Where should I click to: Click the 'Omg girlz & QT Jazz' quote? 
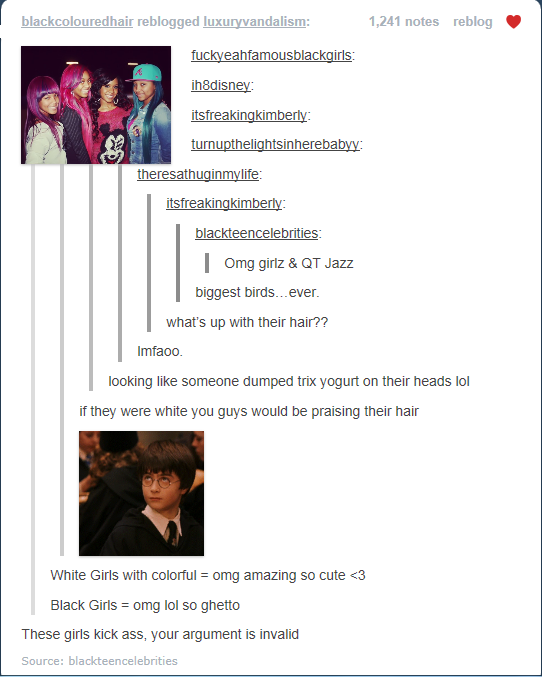click(289, 263)
